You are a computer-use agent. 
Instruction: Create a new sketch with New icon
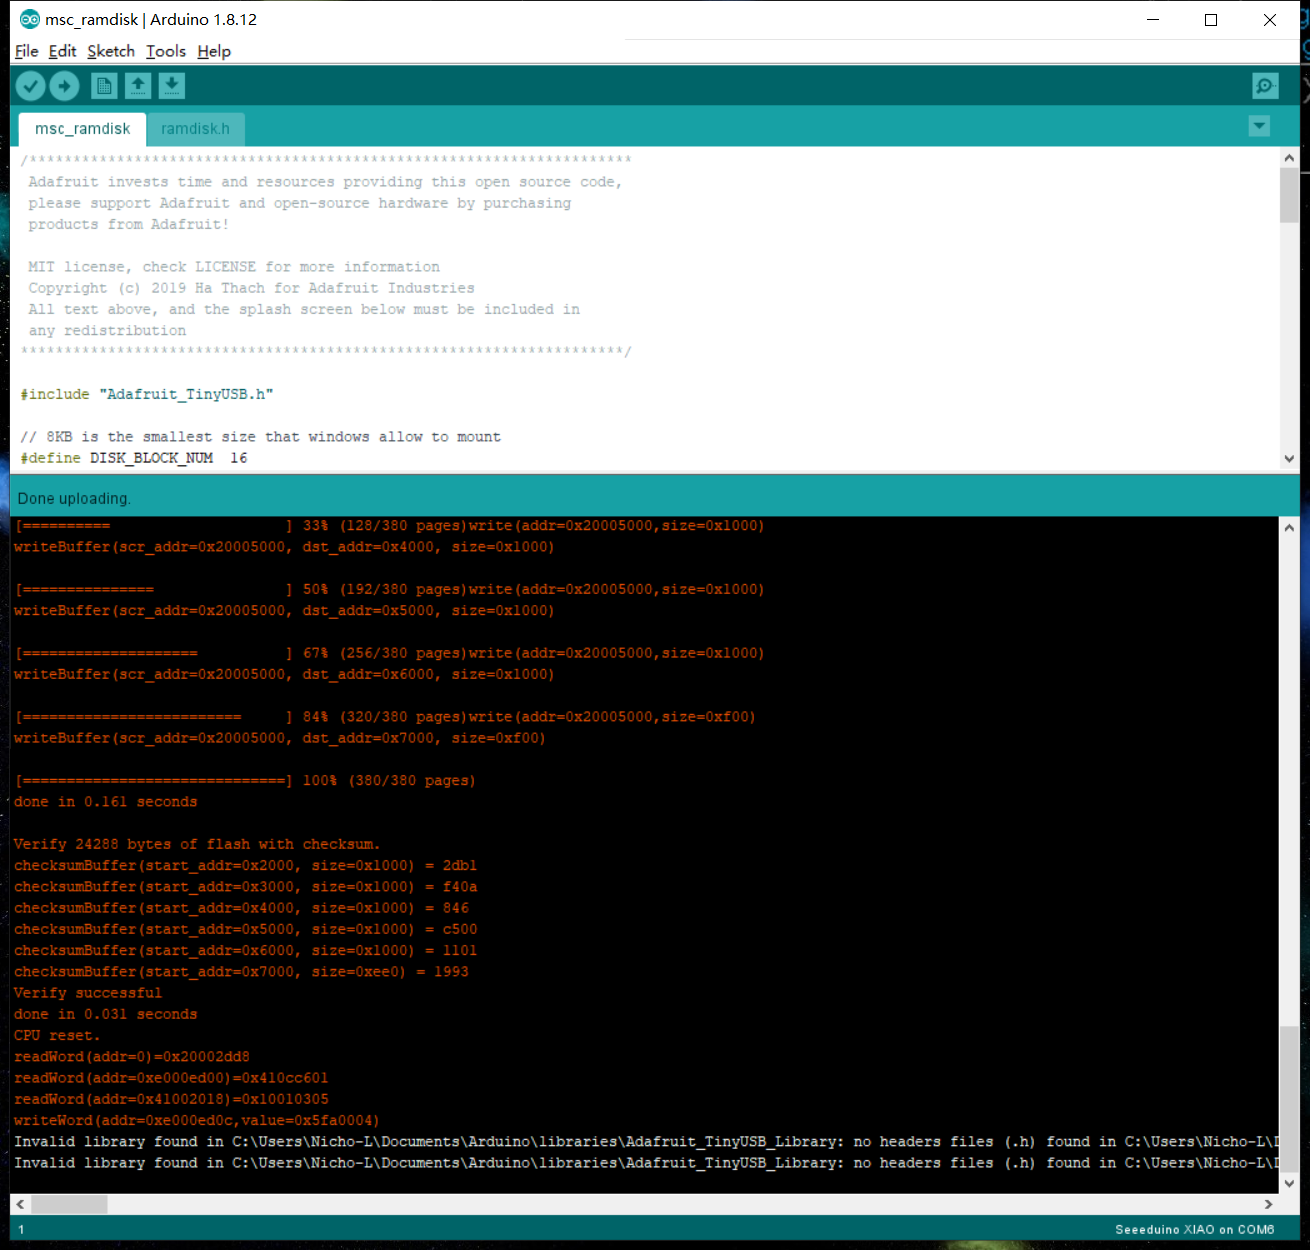(104, 86)
